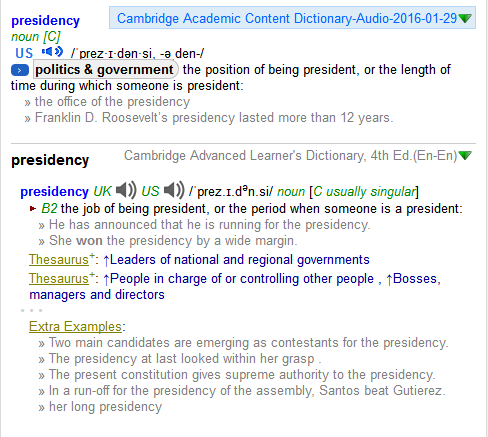Play the UK pronunciation speaker icon
Viewport: 488px width, 437px height.
126,190
